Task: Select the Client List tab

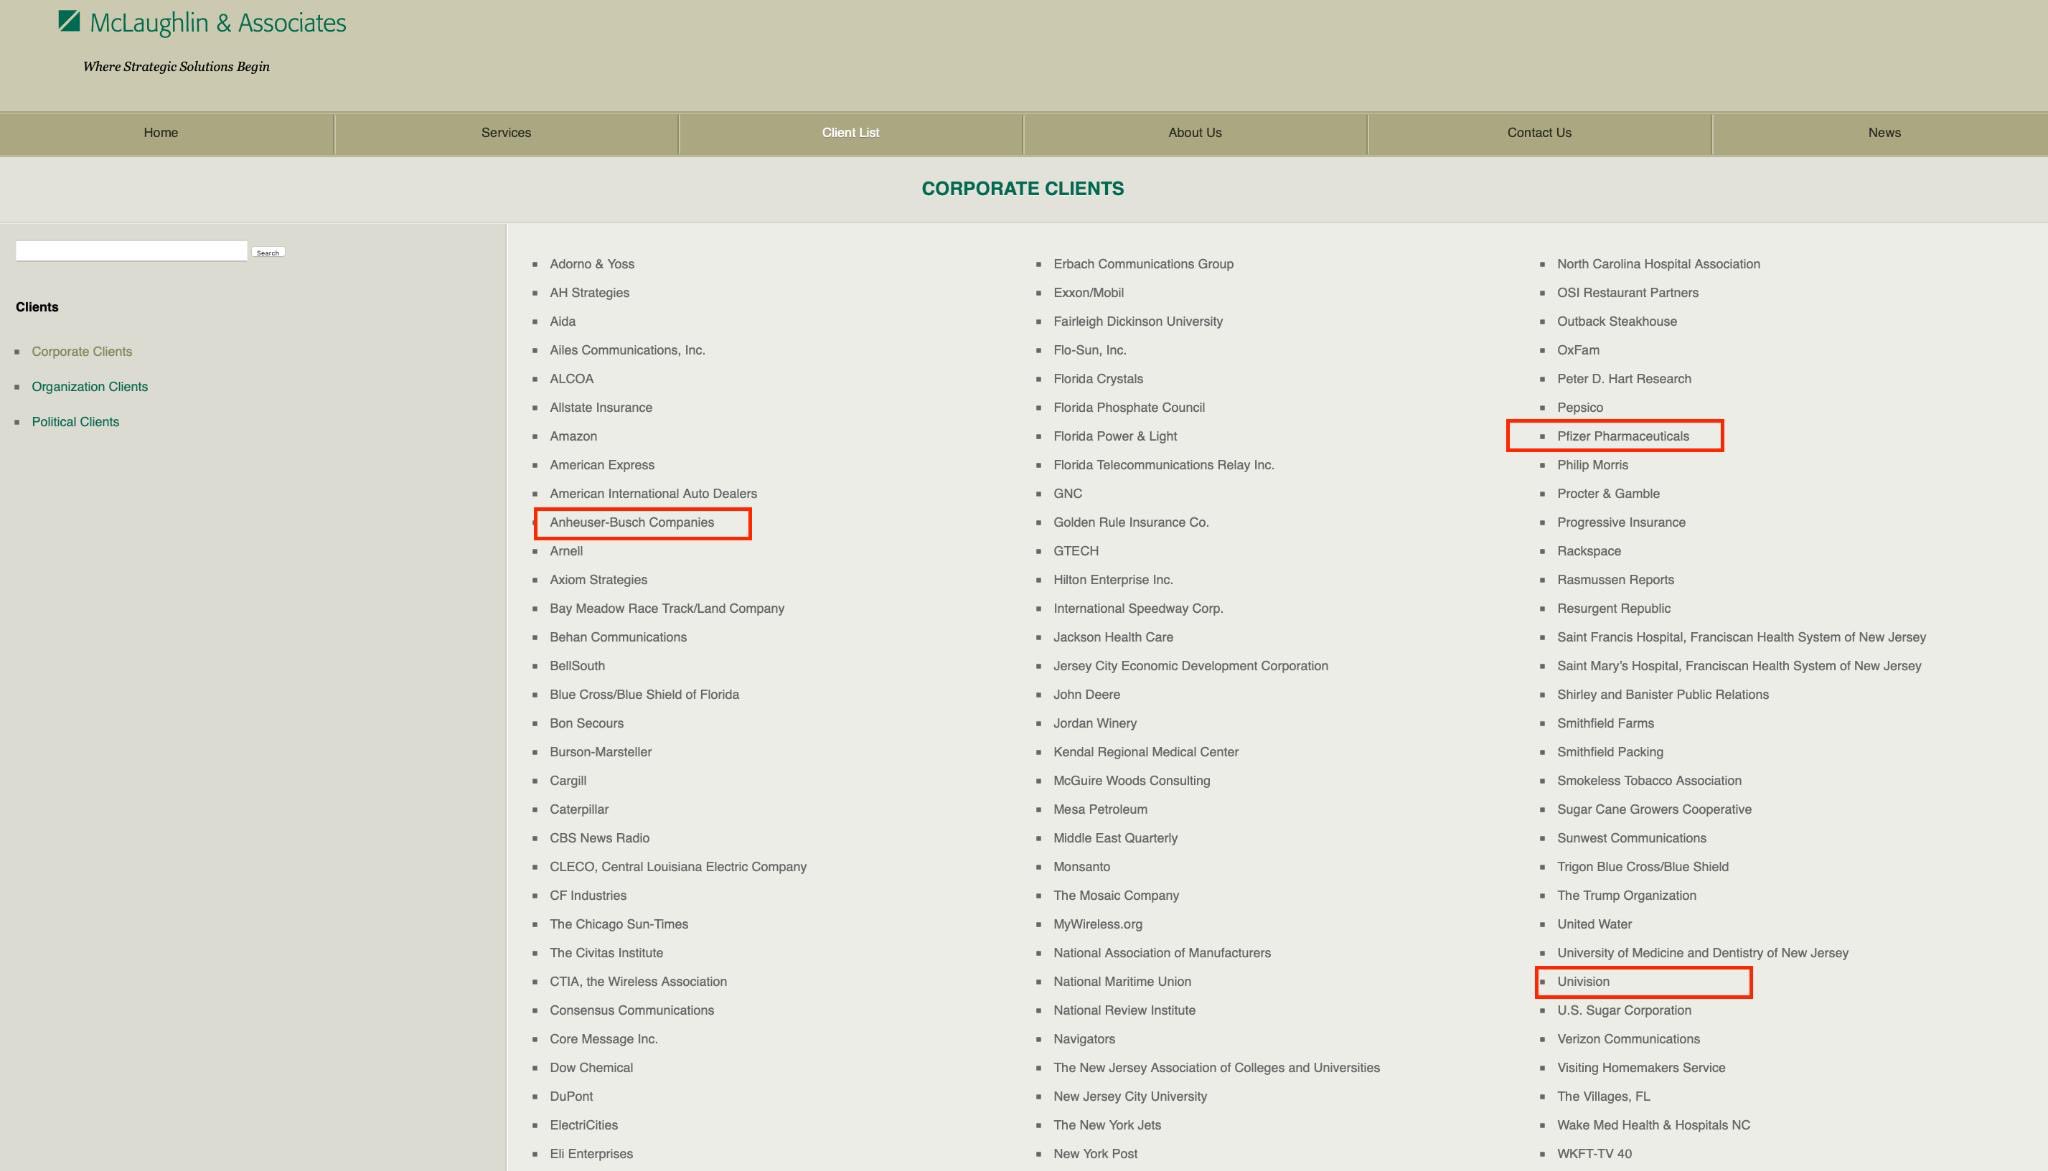Action: (x=850, y=133)
